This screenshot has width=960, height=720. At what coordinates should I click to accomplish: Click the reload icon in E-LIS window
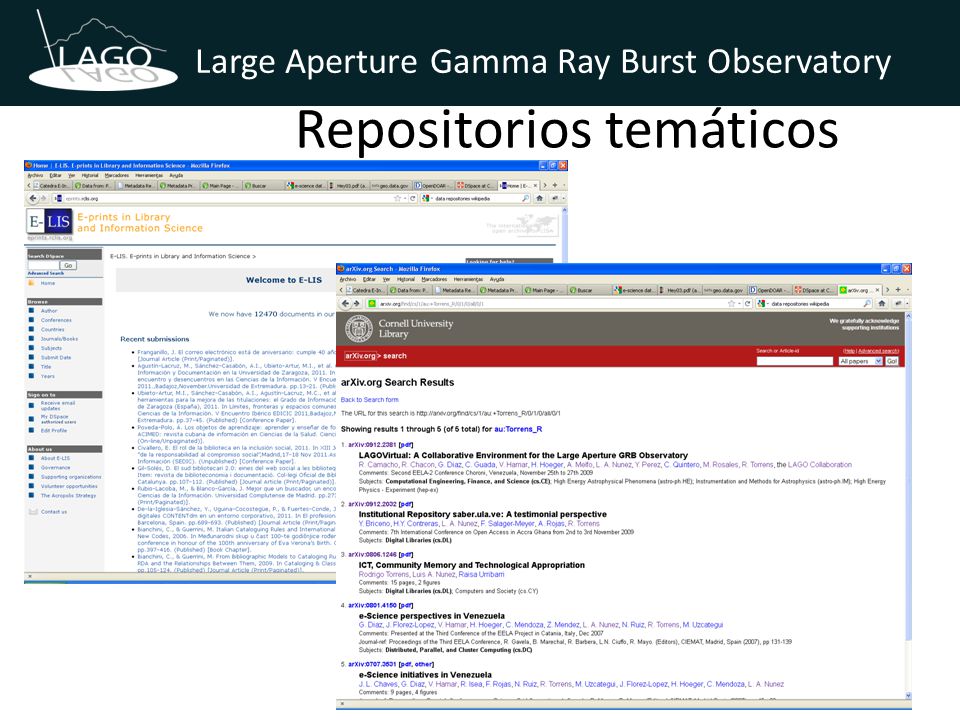[413, 198]
